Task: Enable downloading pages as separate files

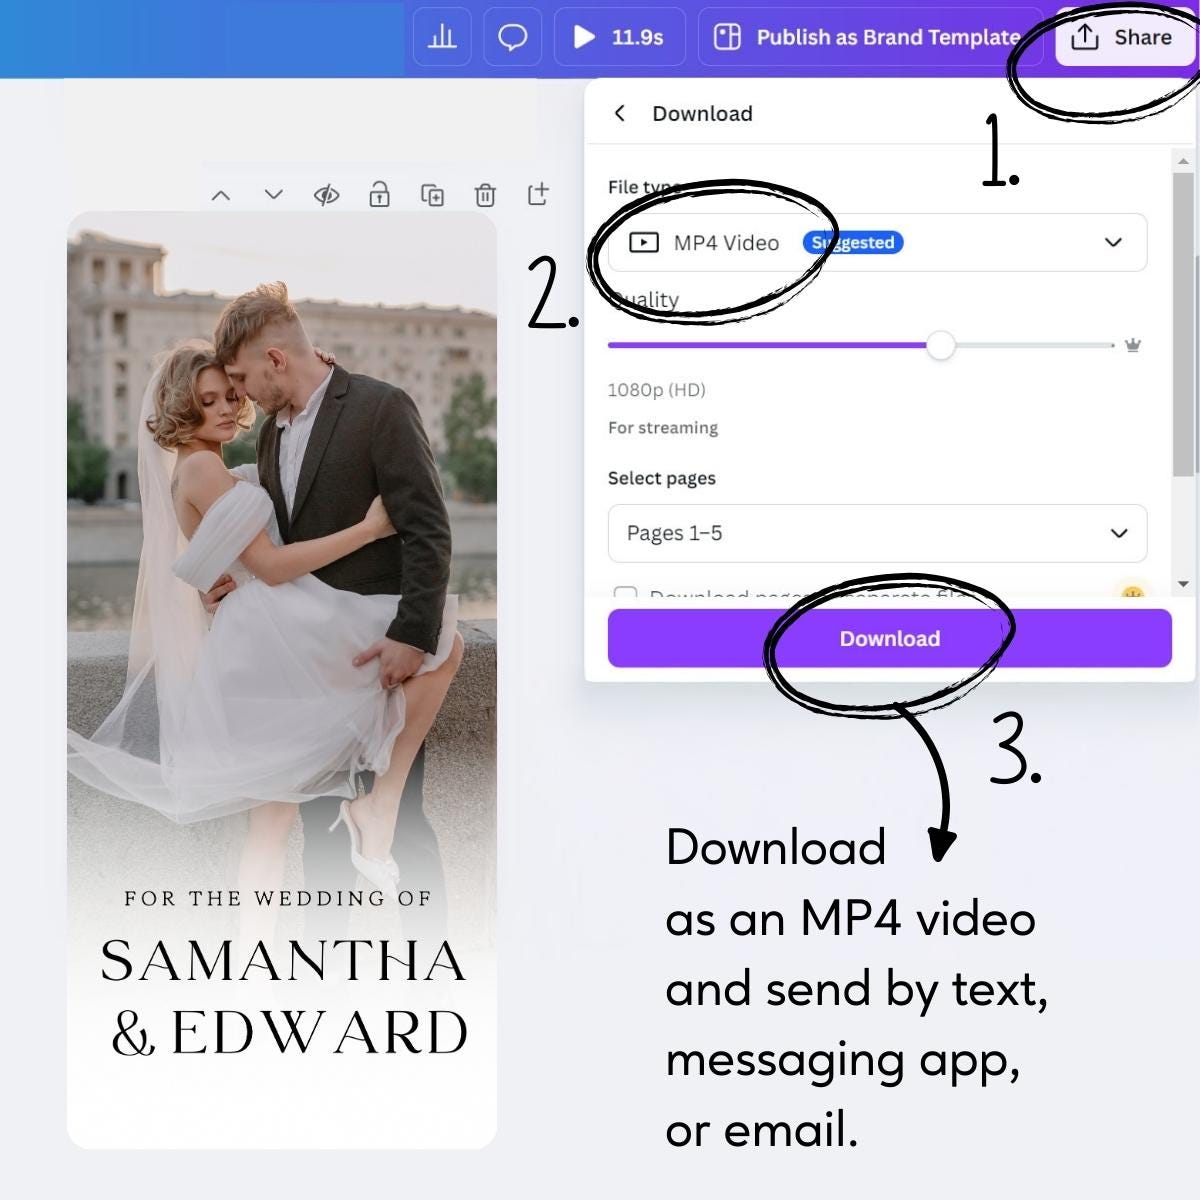Action: tap(626, 594)
